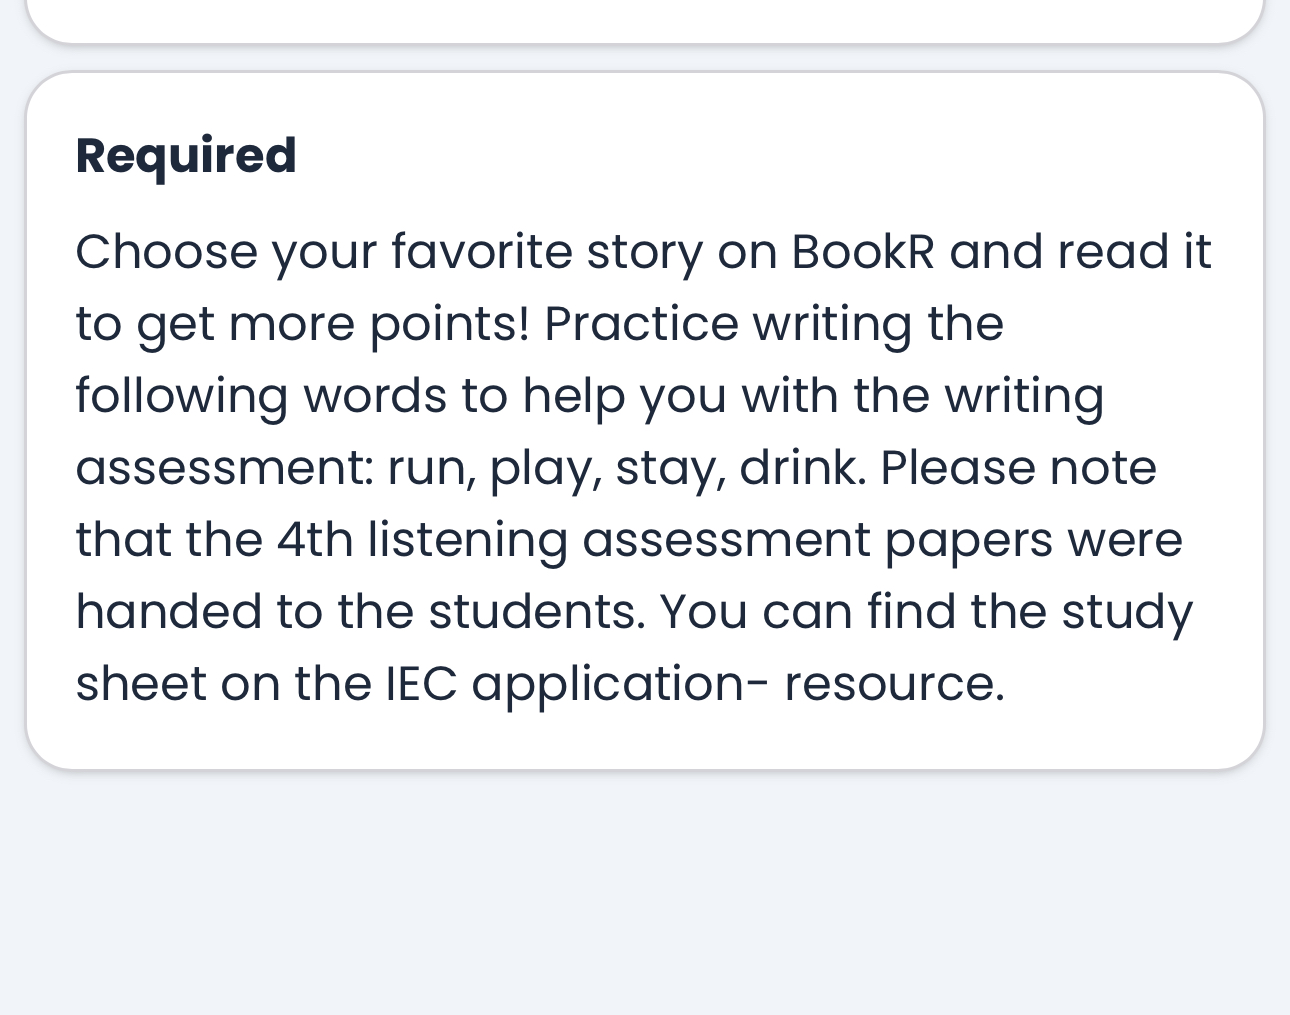Click the words "Please note"
The width and height of the screenshot is (1290, 1015).
point(1017,468)
